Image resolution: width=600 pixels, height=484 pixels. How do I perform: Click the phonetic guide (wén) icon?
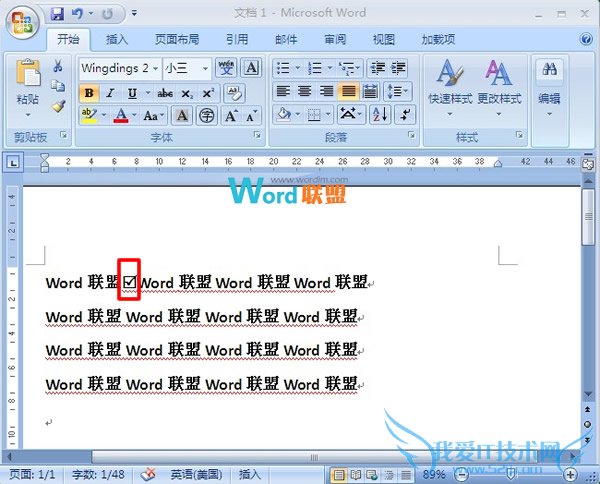[227, 68]
